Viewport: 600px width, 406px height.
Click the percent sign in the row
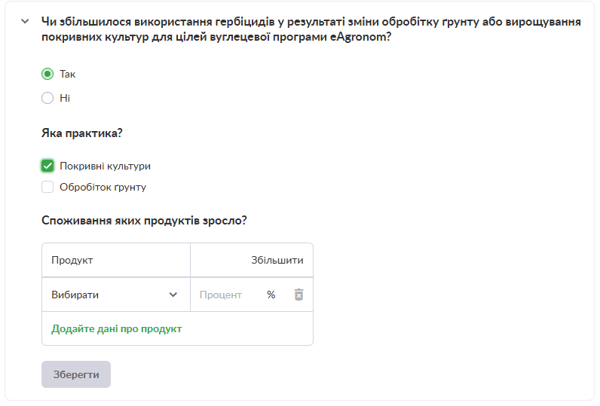tap(271, 295)
